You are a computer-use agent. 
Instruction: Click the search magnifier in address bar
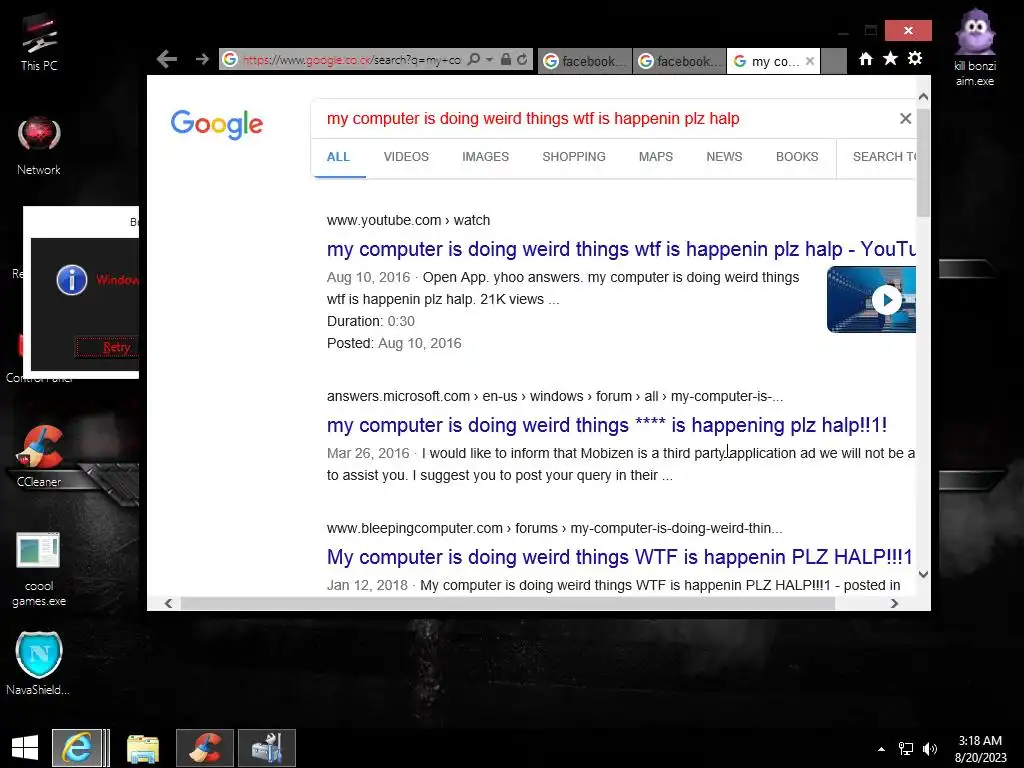point(474,59)
